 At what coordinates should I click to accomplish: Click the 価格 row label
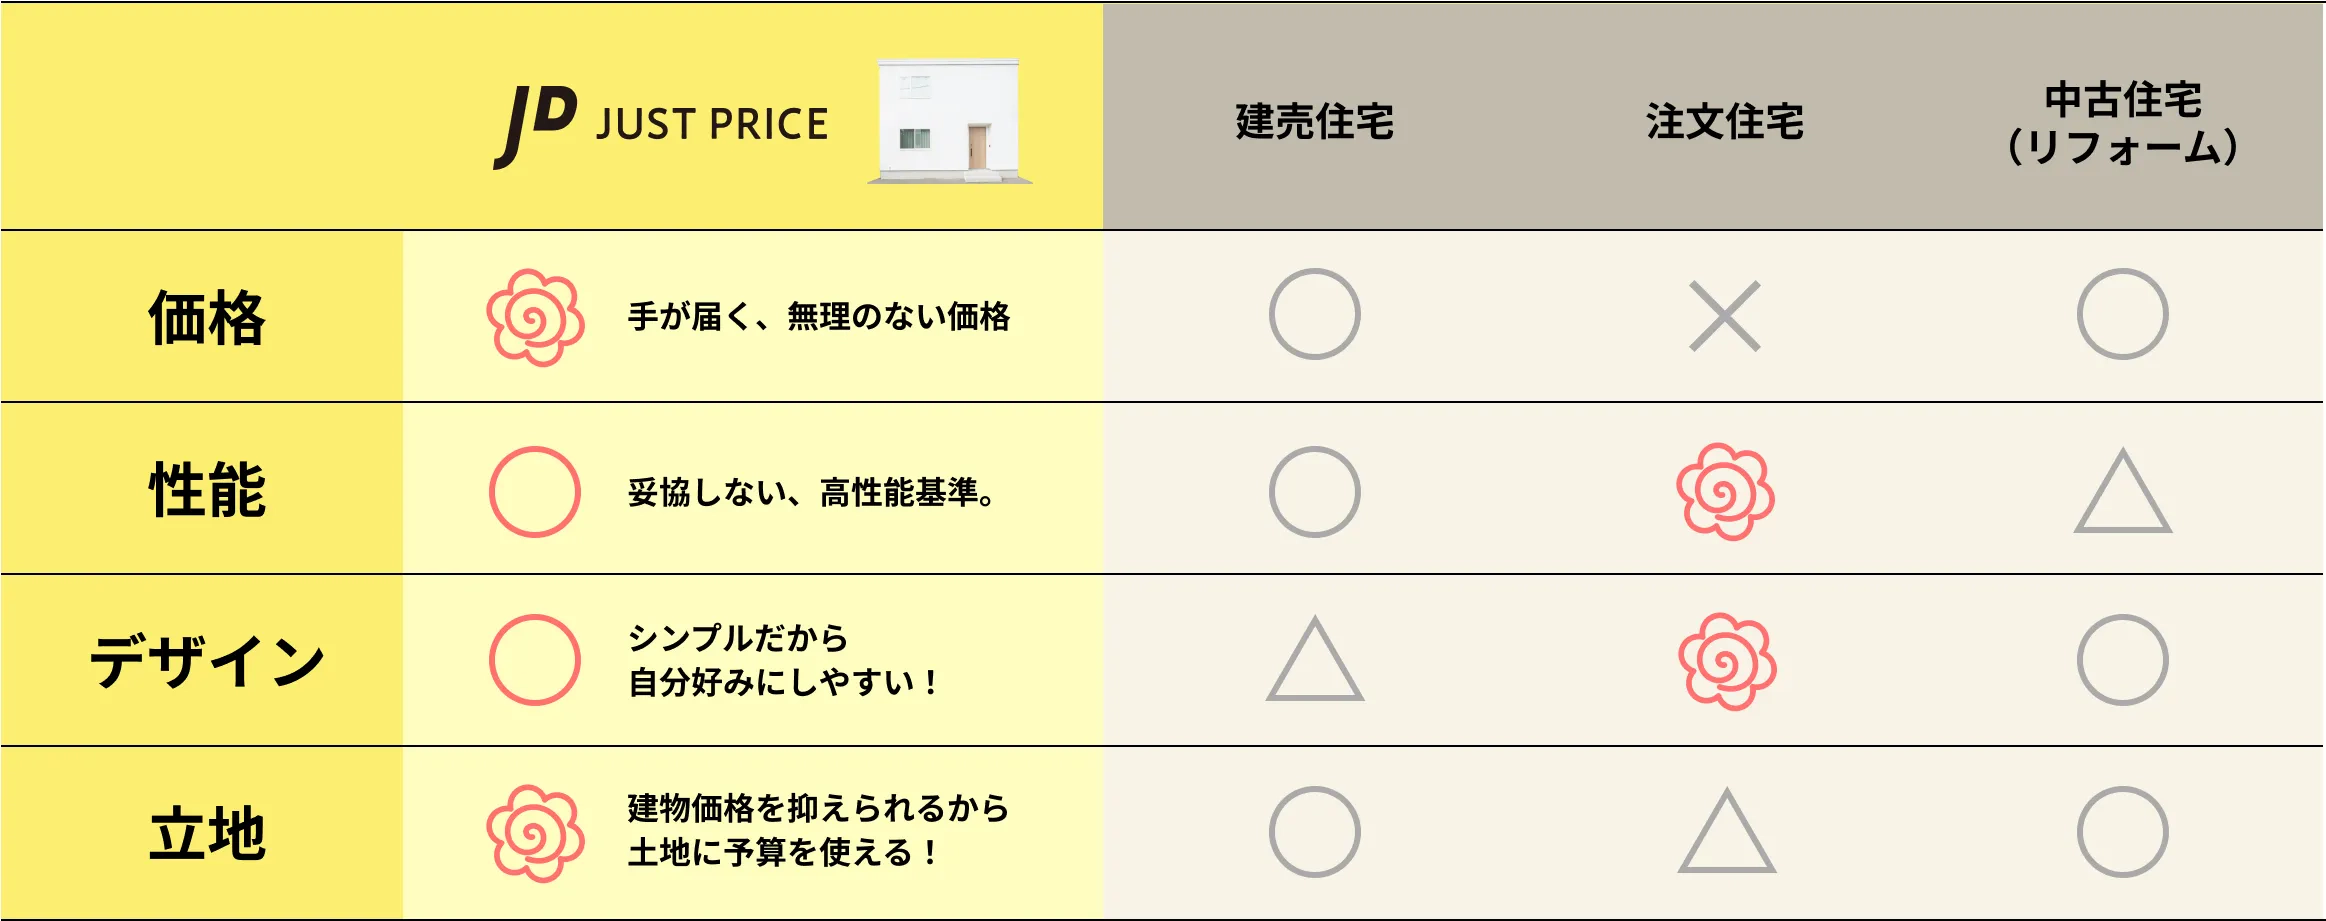click(x=207, y=317)
